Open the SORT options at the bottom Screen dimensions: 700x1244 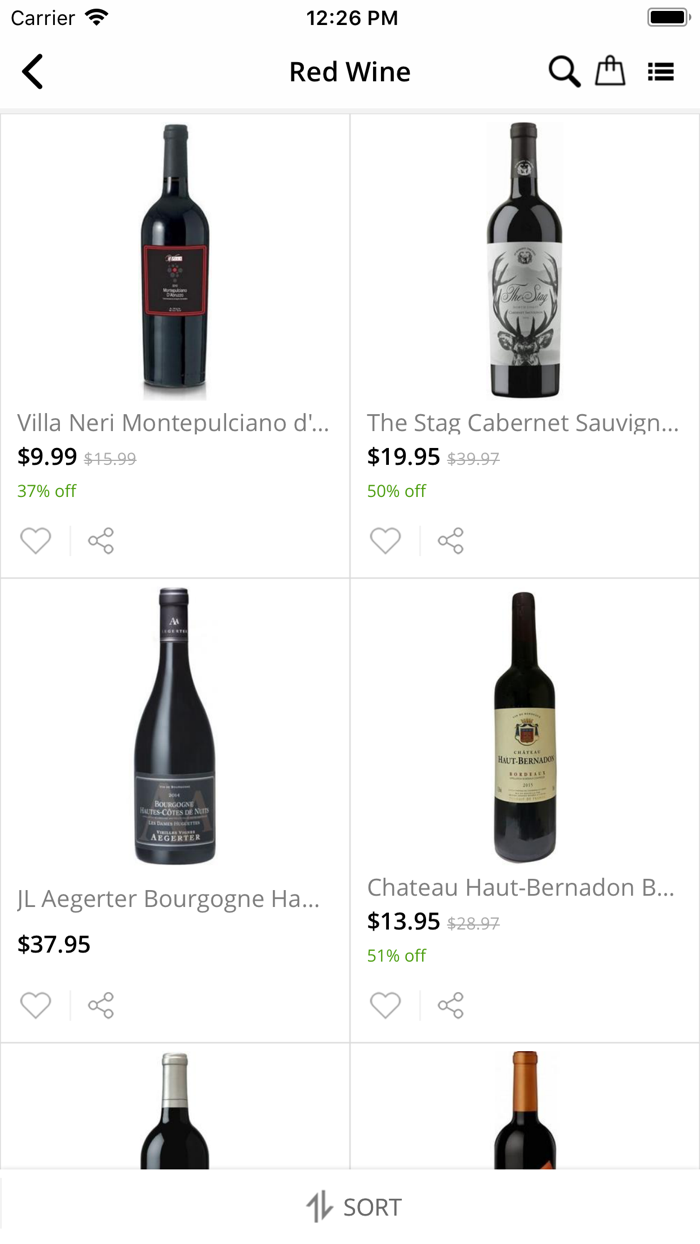click(350, 1206)
